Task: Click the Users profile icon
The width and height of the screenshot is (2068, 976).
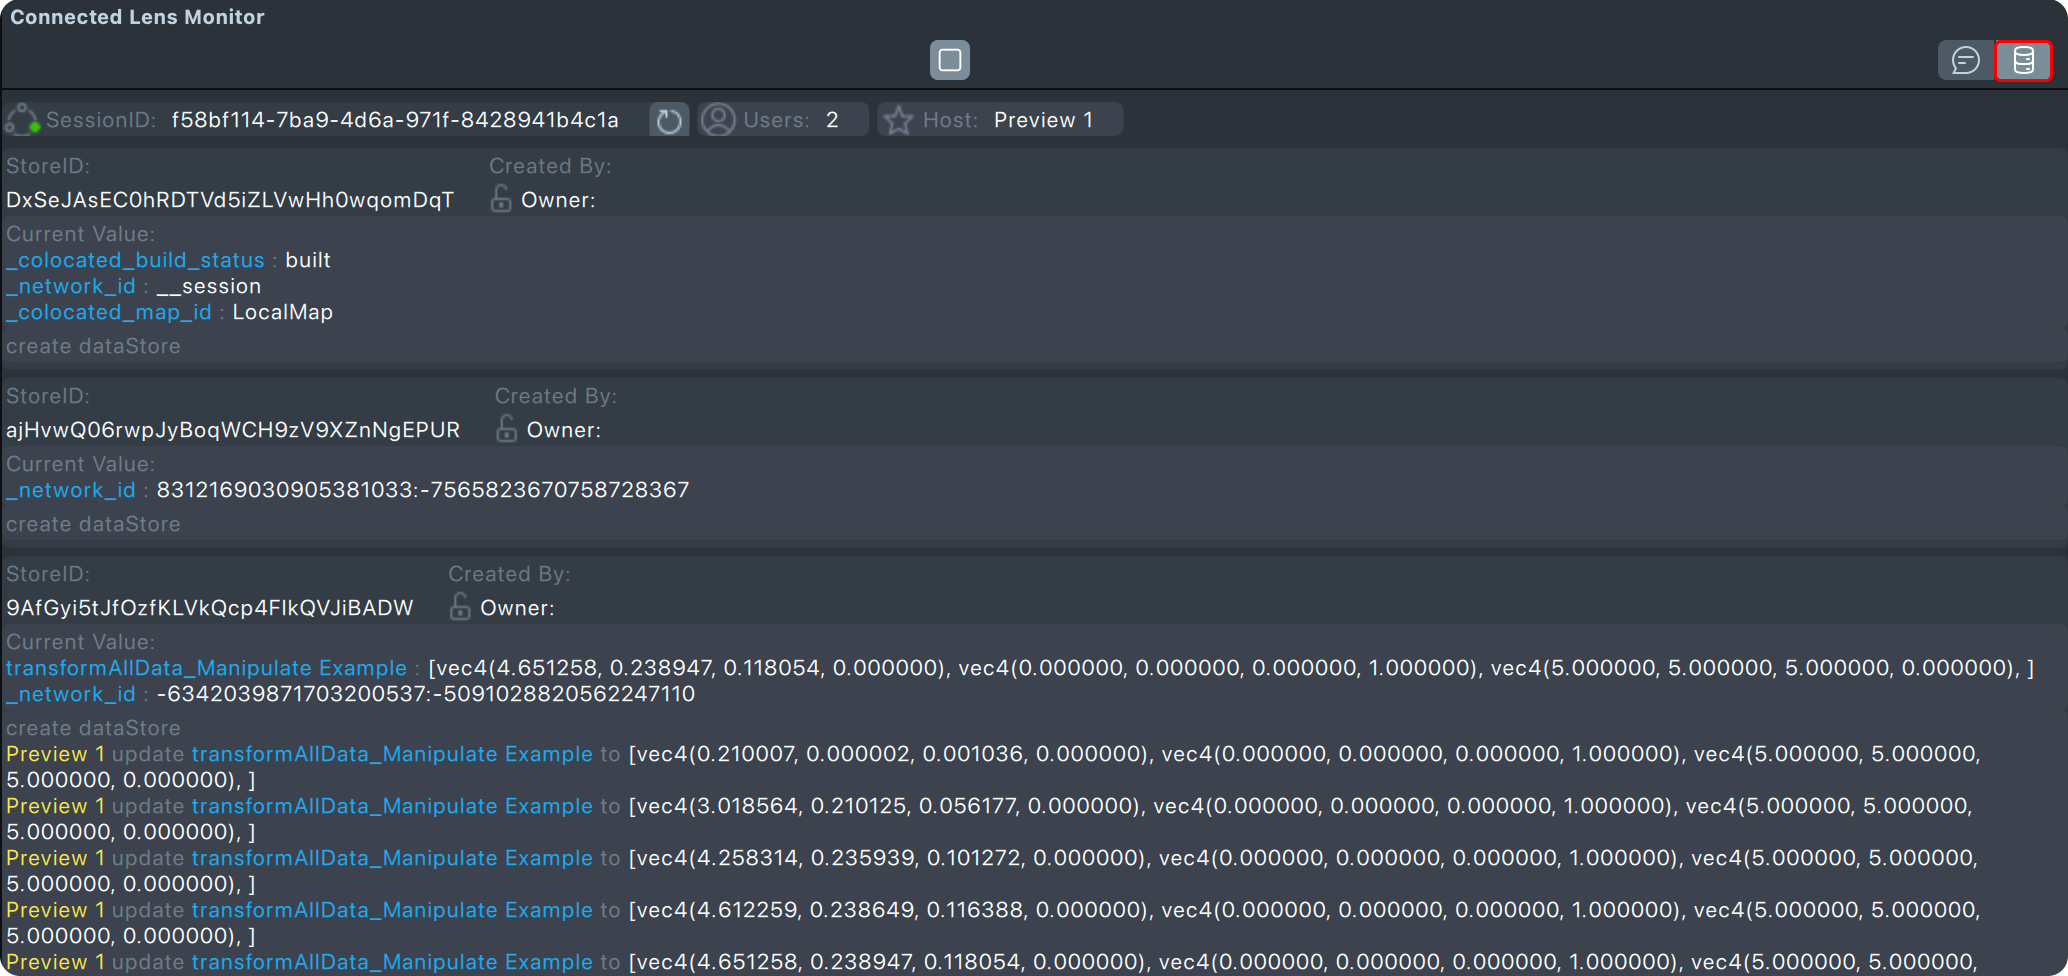Action: [717, 120]
